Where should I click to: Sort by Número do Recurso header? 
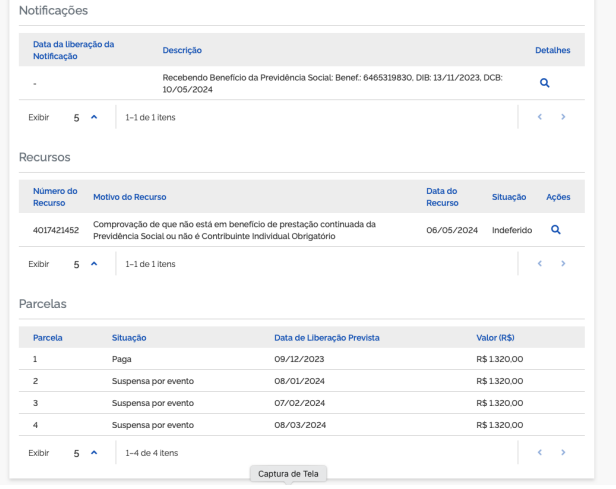(x=55, y=197)
